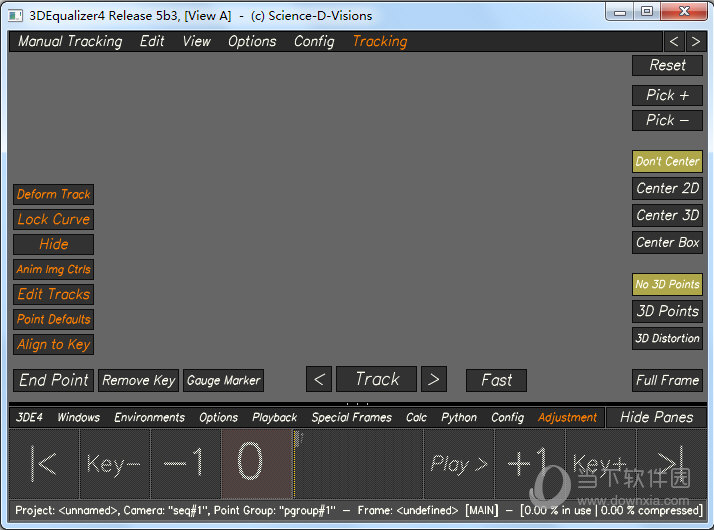
Task: Open the Options menu in top menu bar
Action: [252, 41]
